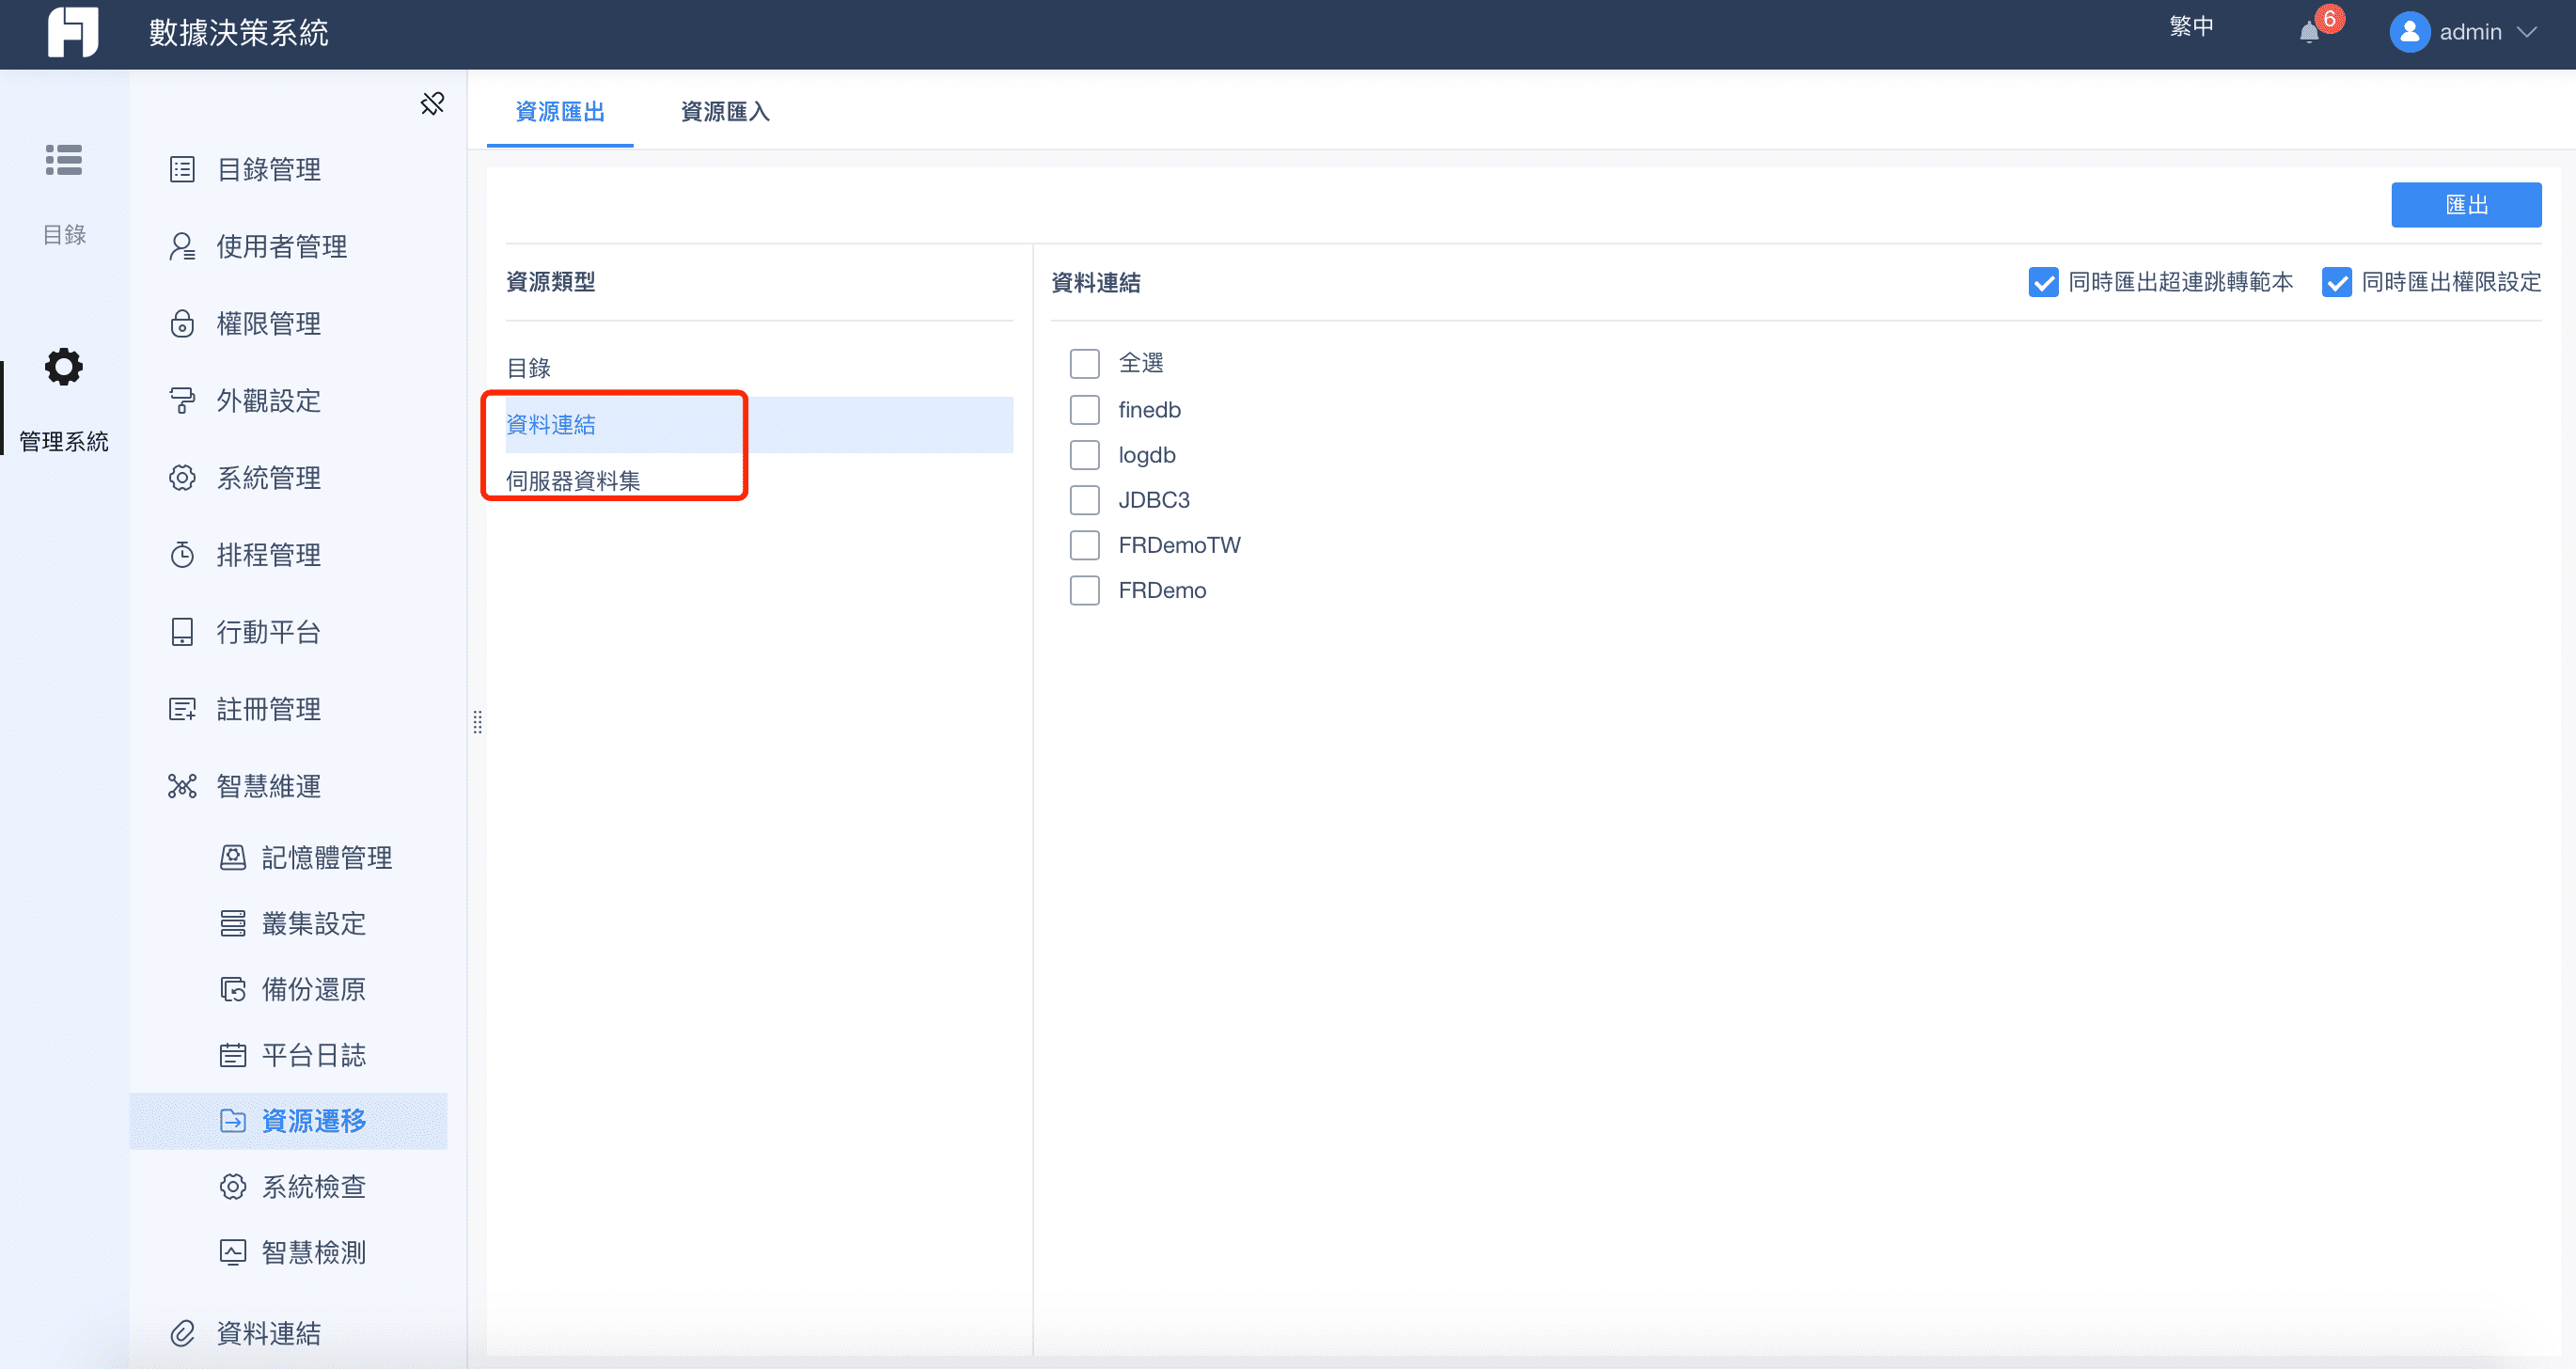
Task: Select 目錄 resource type
Action: (x=759, y=368)
